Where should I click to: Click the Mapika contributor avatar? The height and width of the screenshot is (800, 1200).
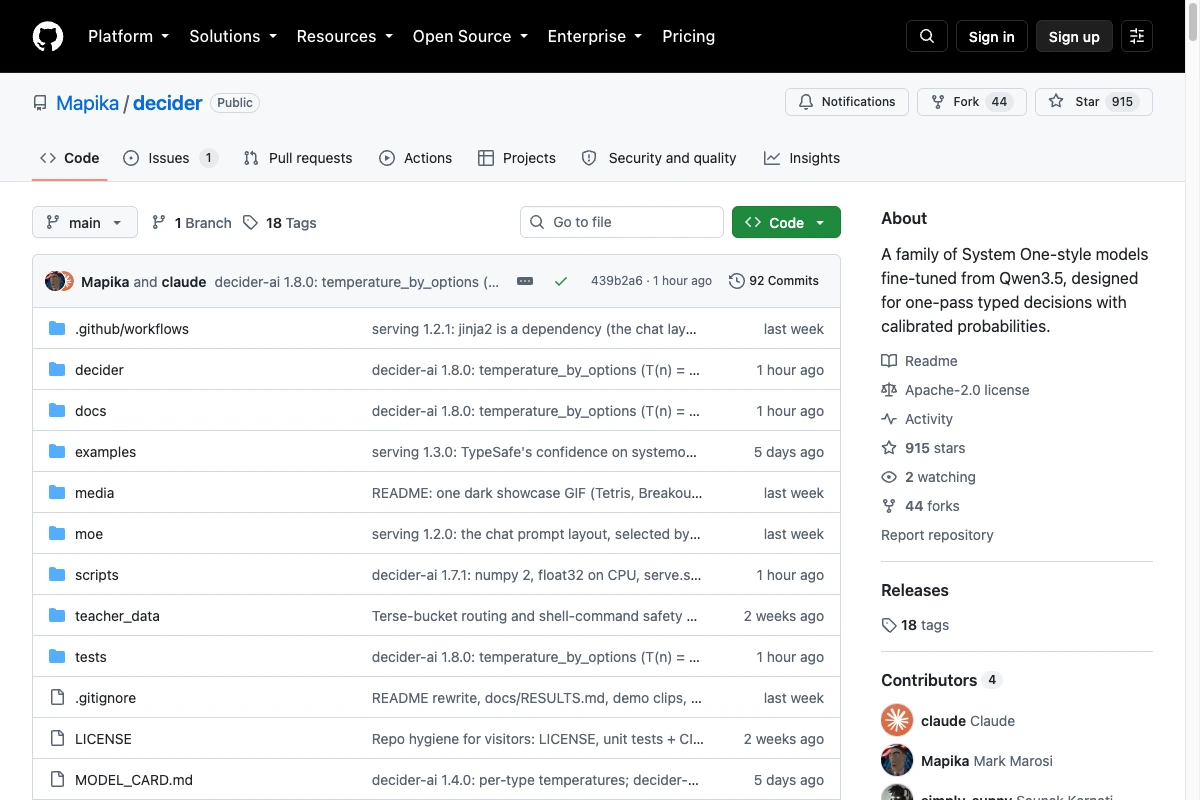pos(897,760)
